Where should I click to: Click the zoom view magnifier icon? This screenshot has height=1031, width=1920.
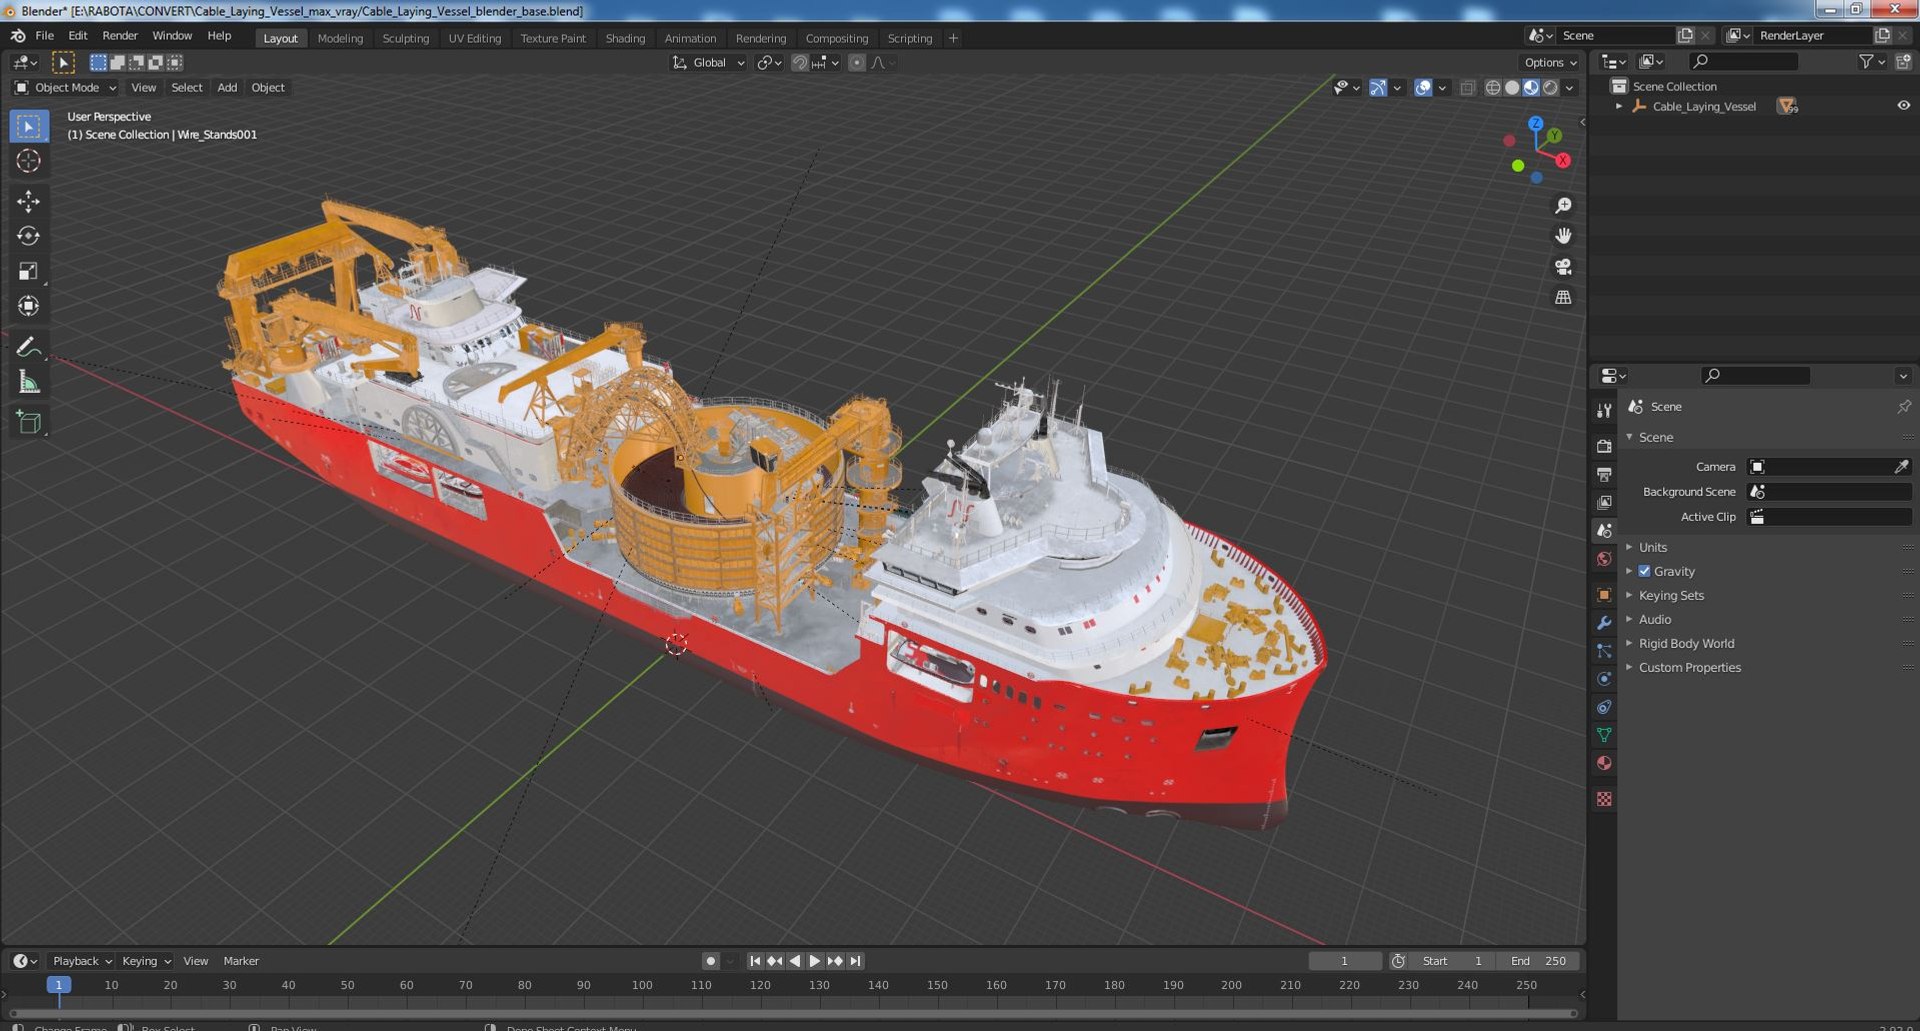click(1563, 205)
